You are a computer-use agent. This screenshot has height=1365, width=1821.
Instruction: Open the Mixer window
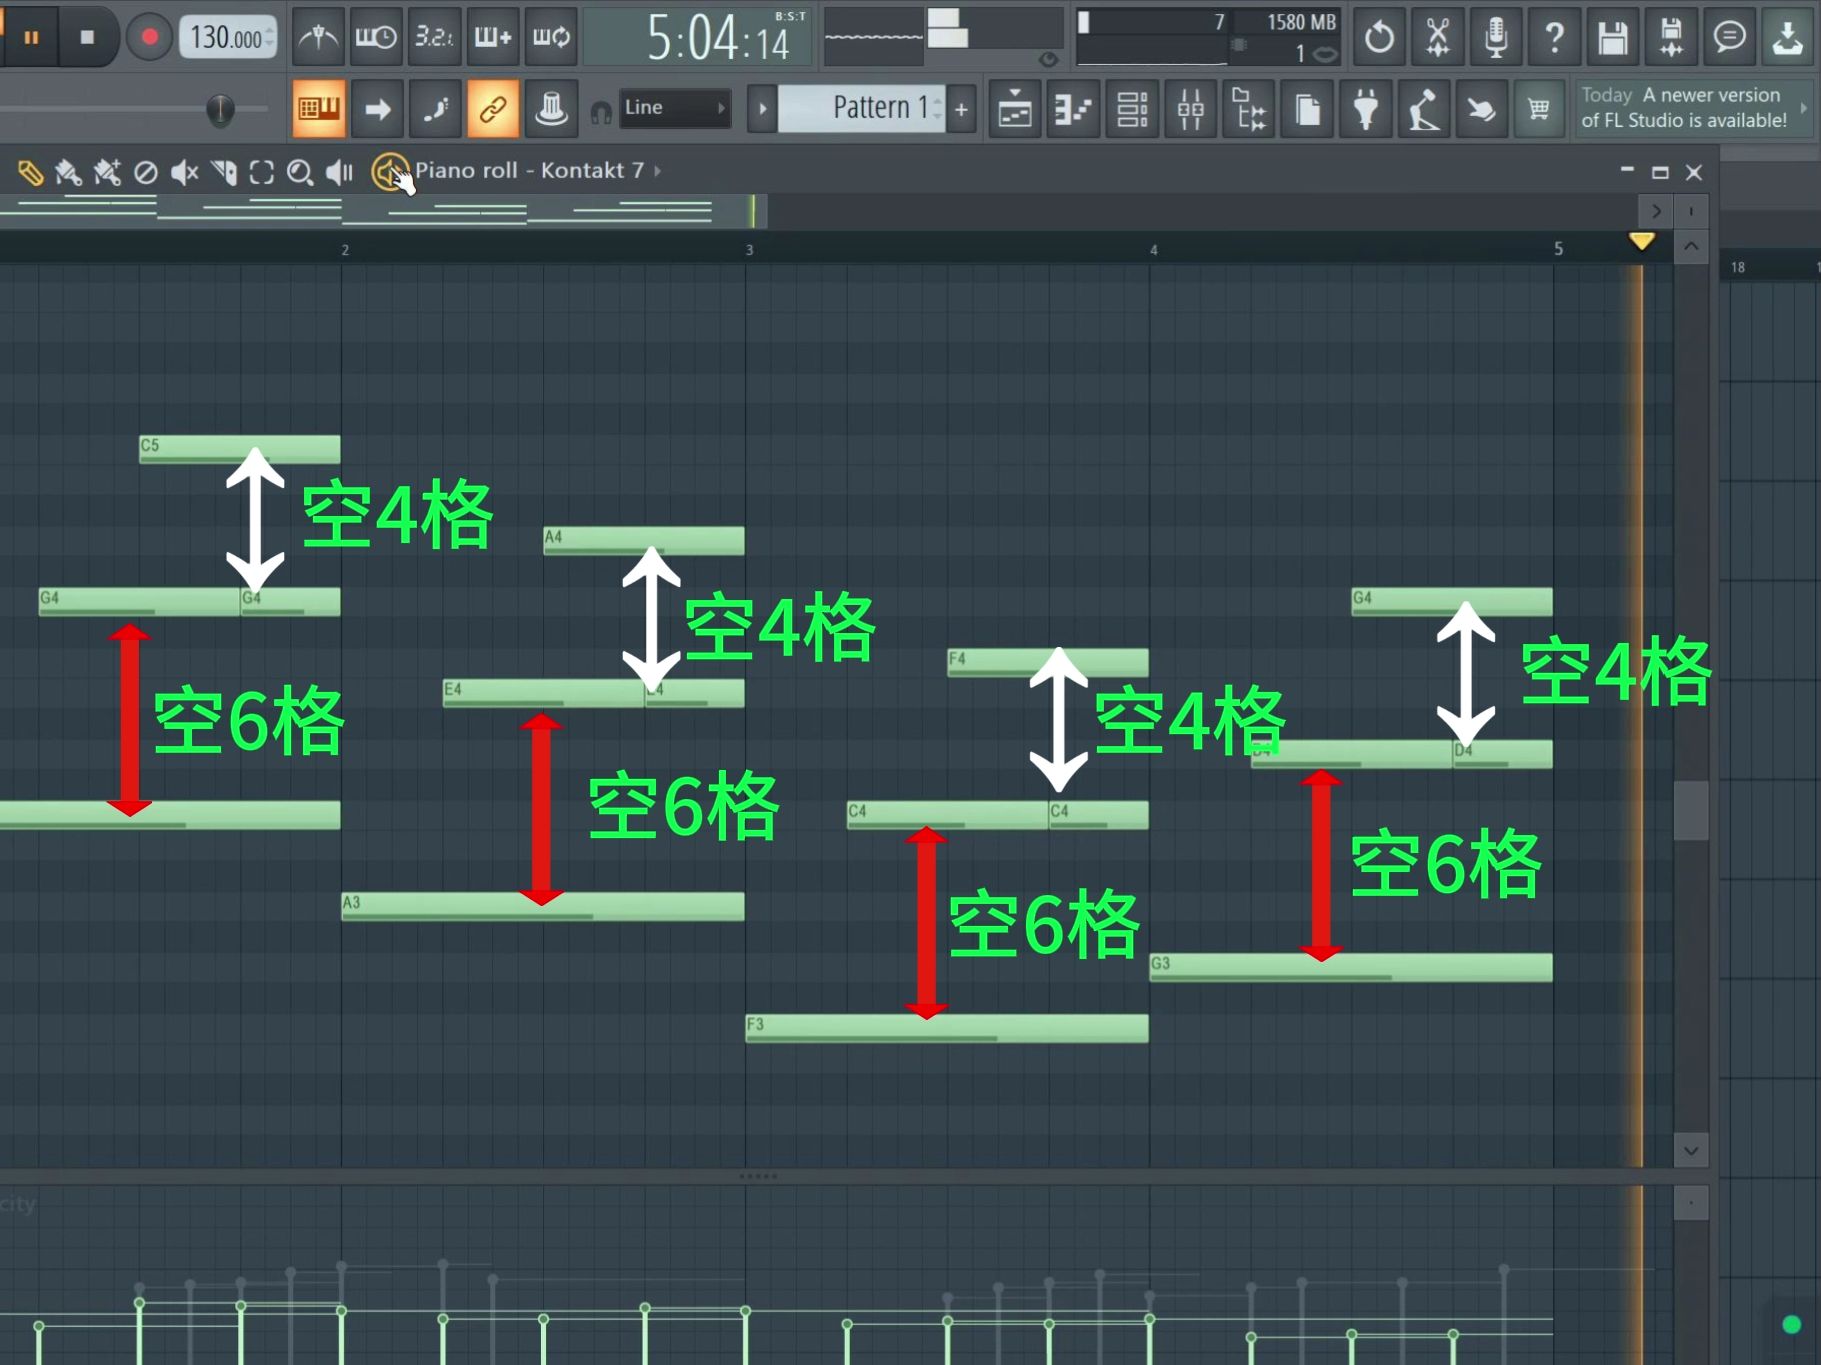[x=1190, y=108]
